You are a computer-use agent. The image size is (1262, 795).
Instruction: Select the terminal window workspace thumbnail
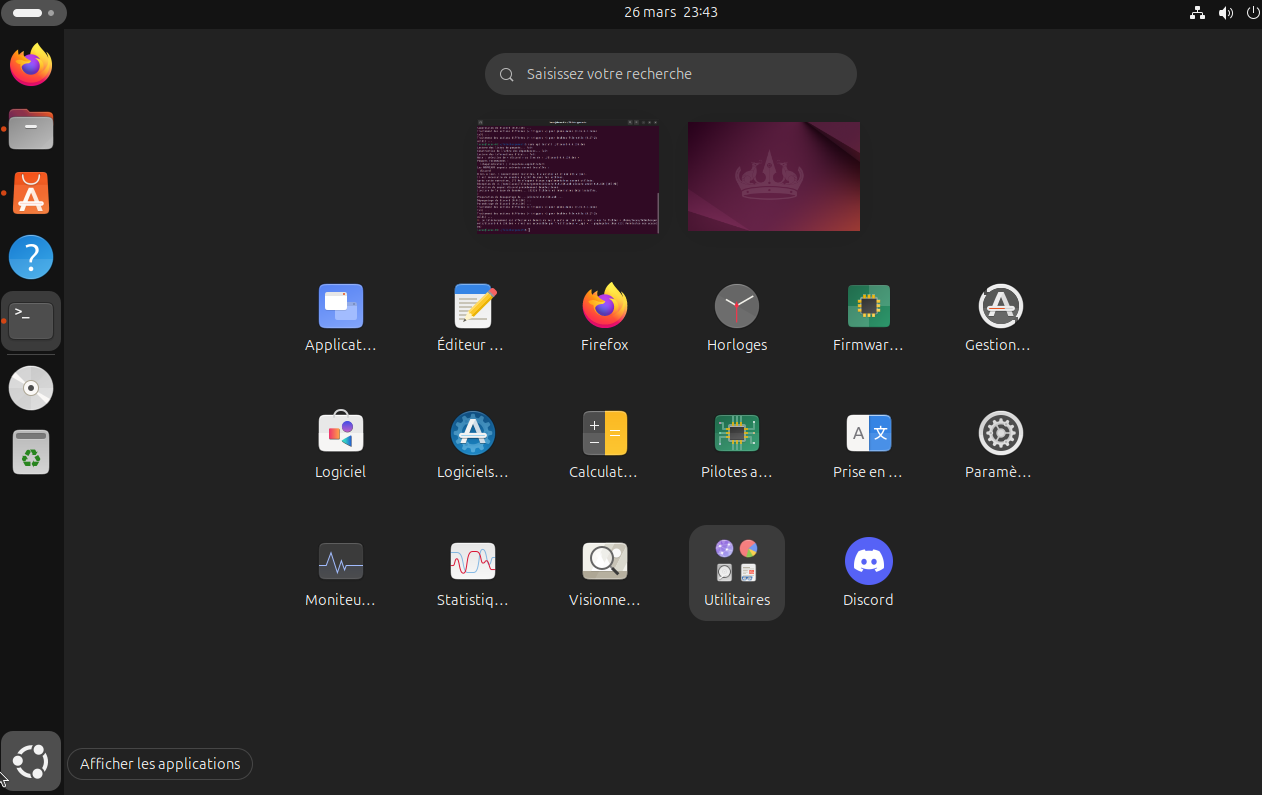[568, 177]
